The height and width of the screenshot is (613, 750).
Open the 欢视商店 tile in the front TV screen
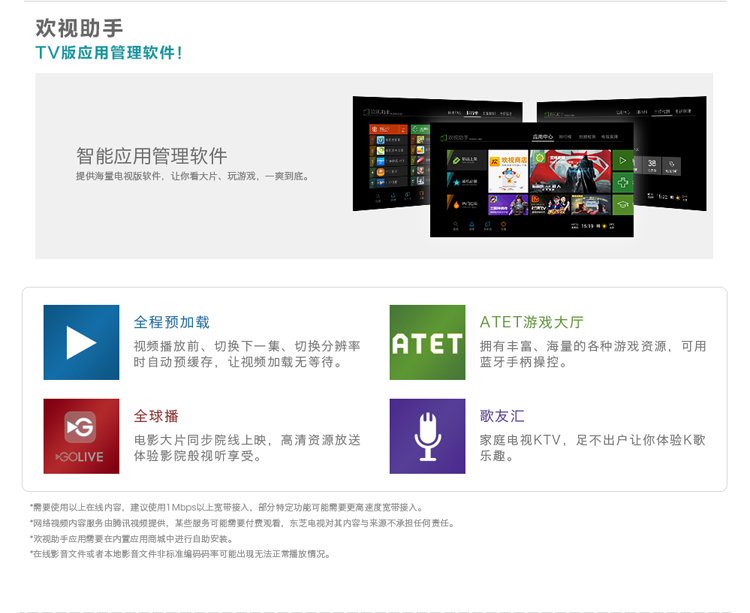pyautogui.click(x=508, y=171)
